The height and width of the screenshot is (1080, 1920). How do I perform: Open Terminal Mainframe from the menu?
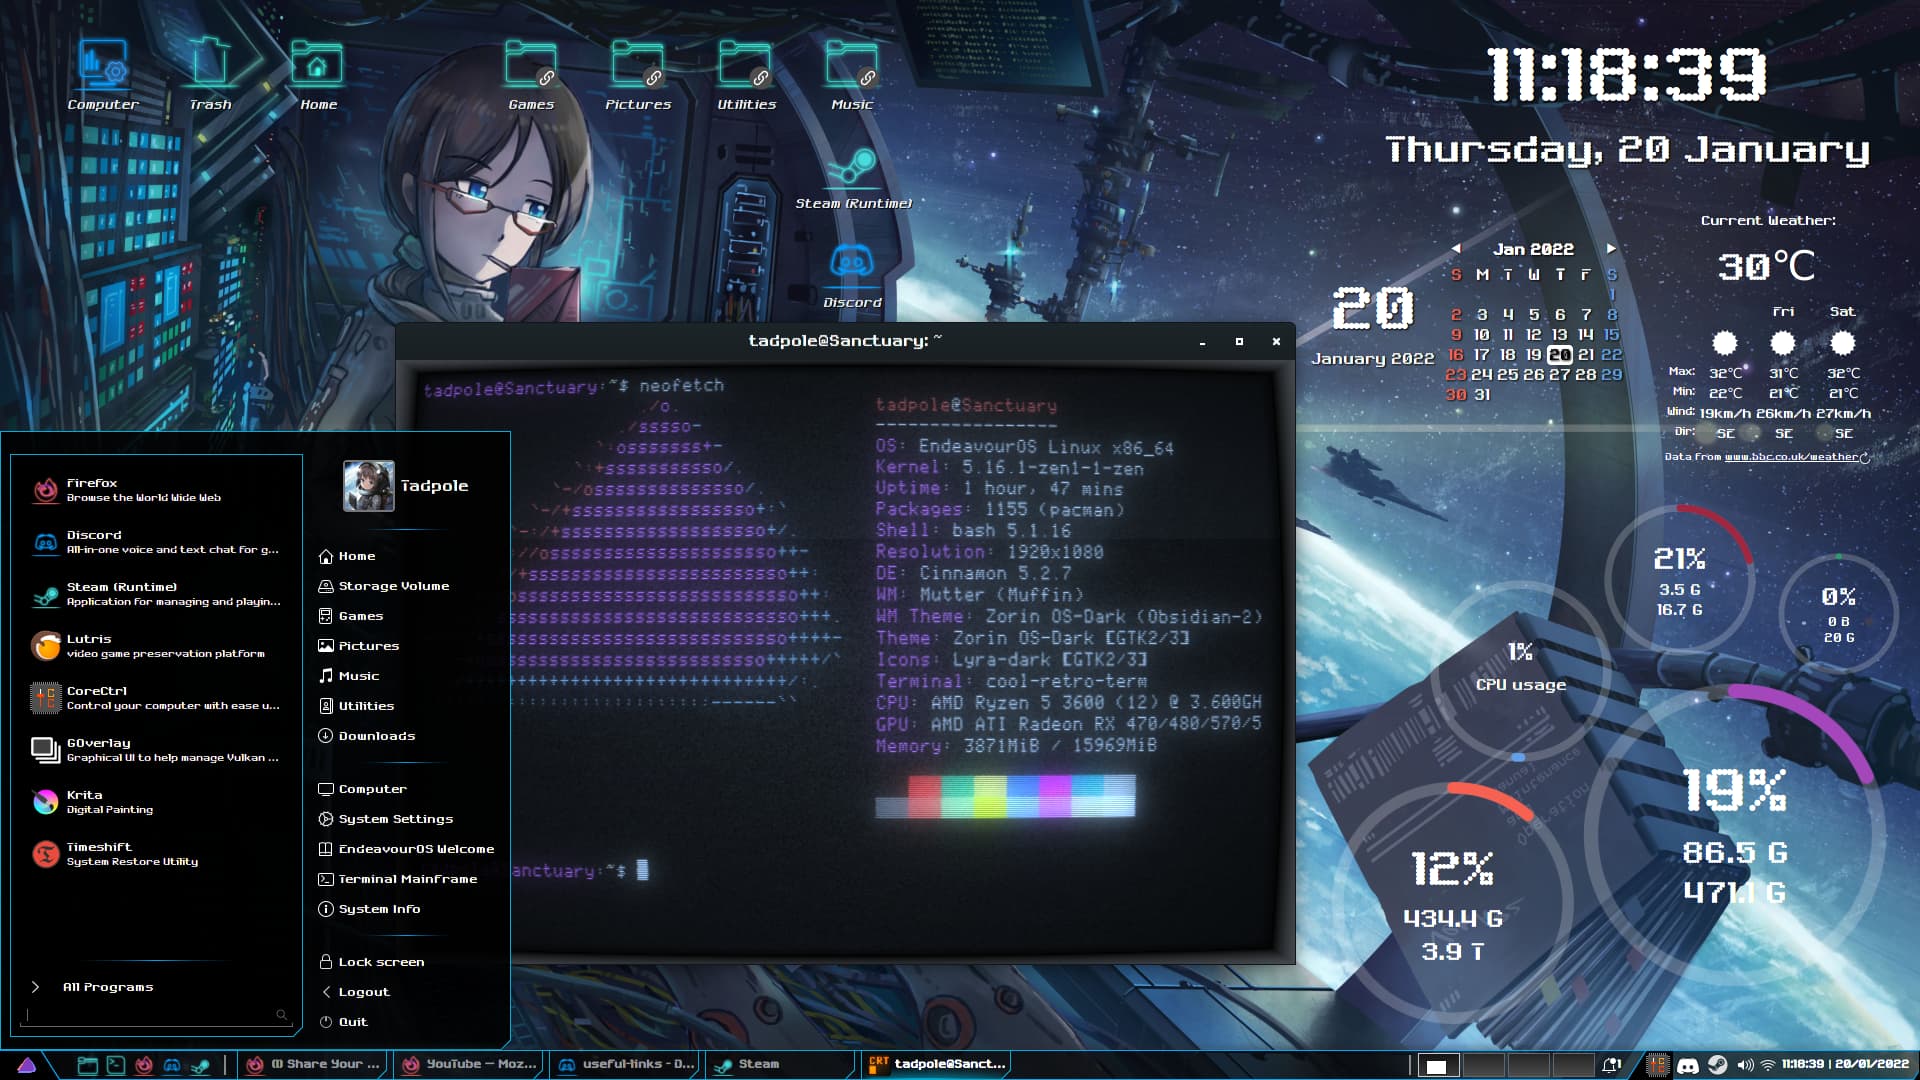click(x=398, y=879)
